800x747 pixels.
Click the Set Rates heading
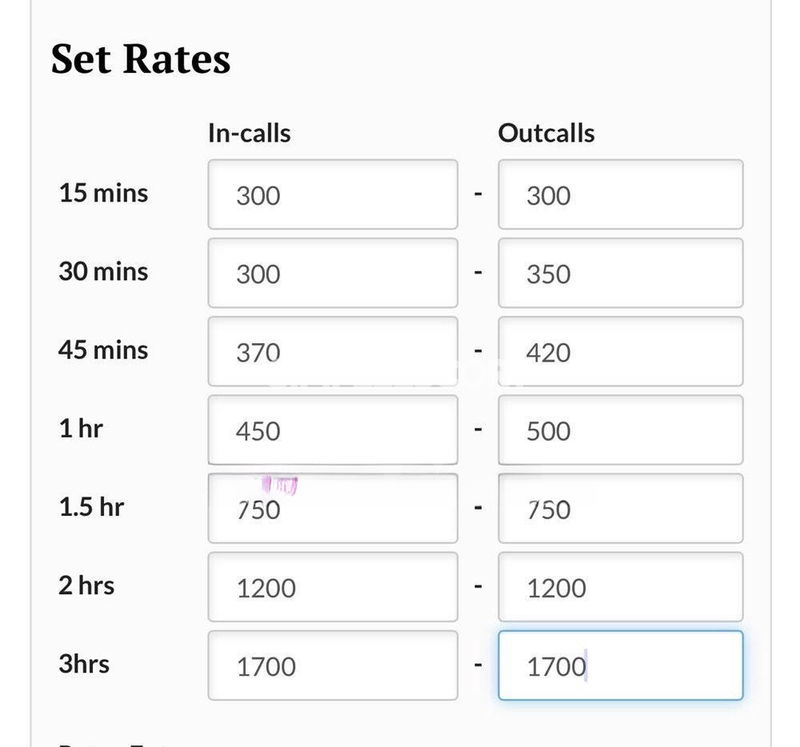coord(141,59)
